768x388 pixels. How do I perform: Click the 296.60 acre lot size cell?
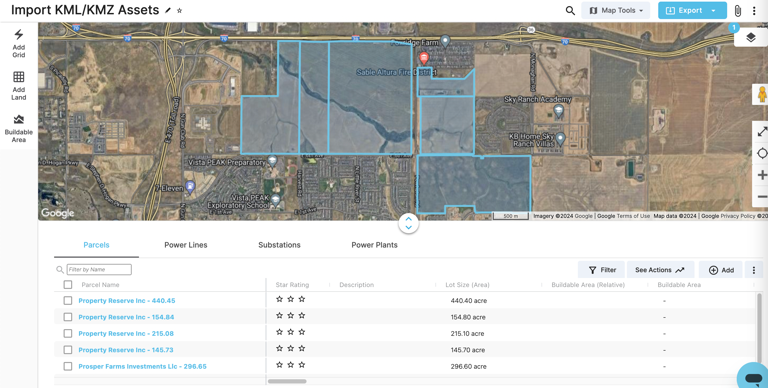coord(469,366)
